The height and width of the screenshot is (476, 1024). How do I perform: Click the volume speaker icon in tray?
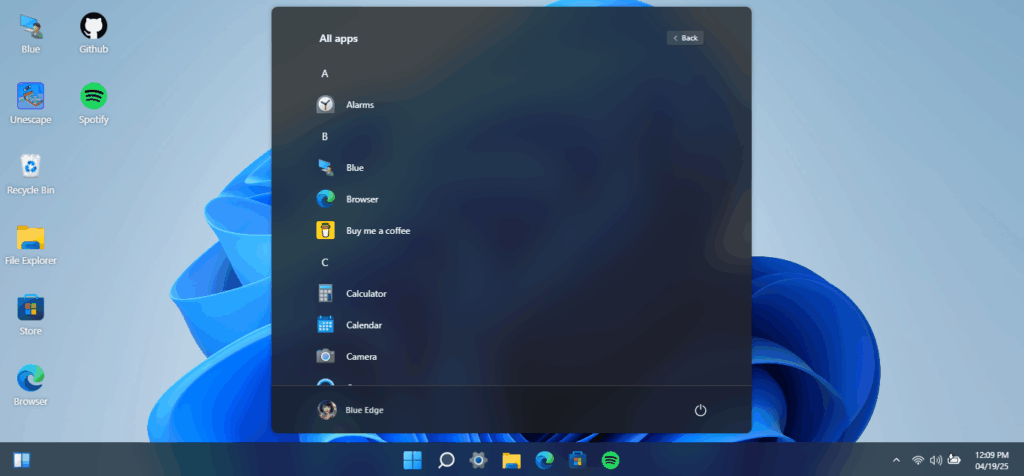pyautogui.click(x=936, y=460)
